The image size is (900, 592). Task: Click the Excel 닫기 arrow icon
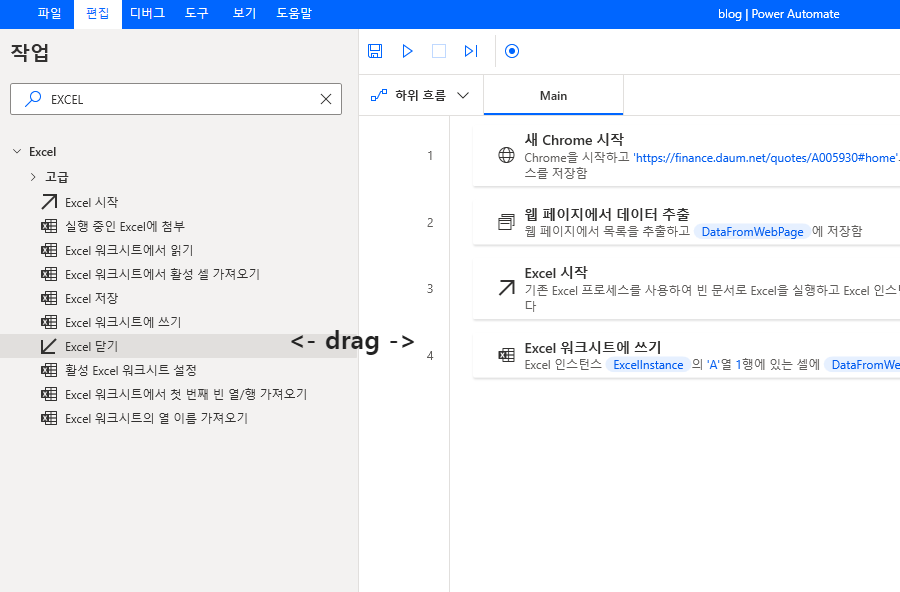49,346
